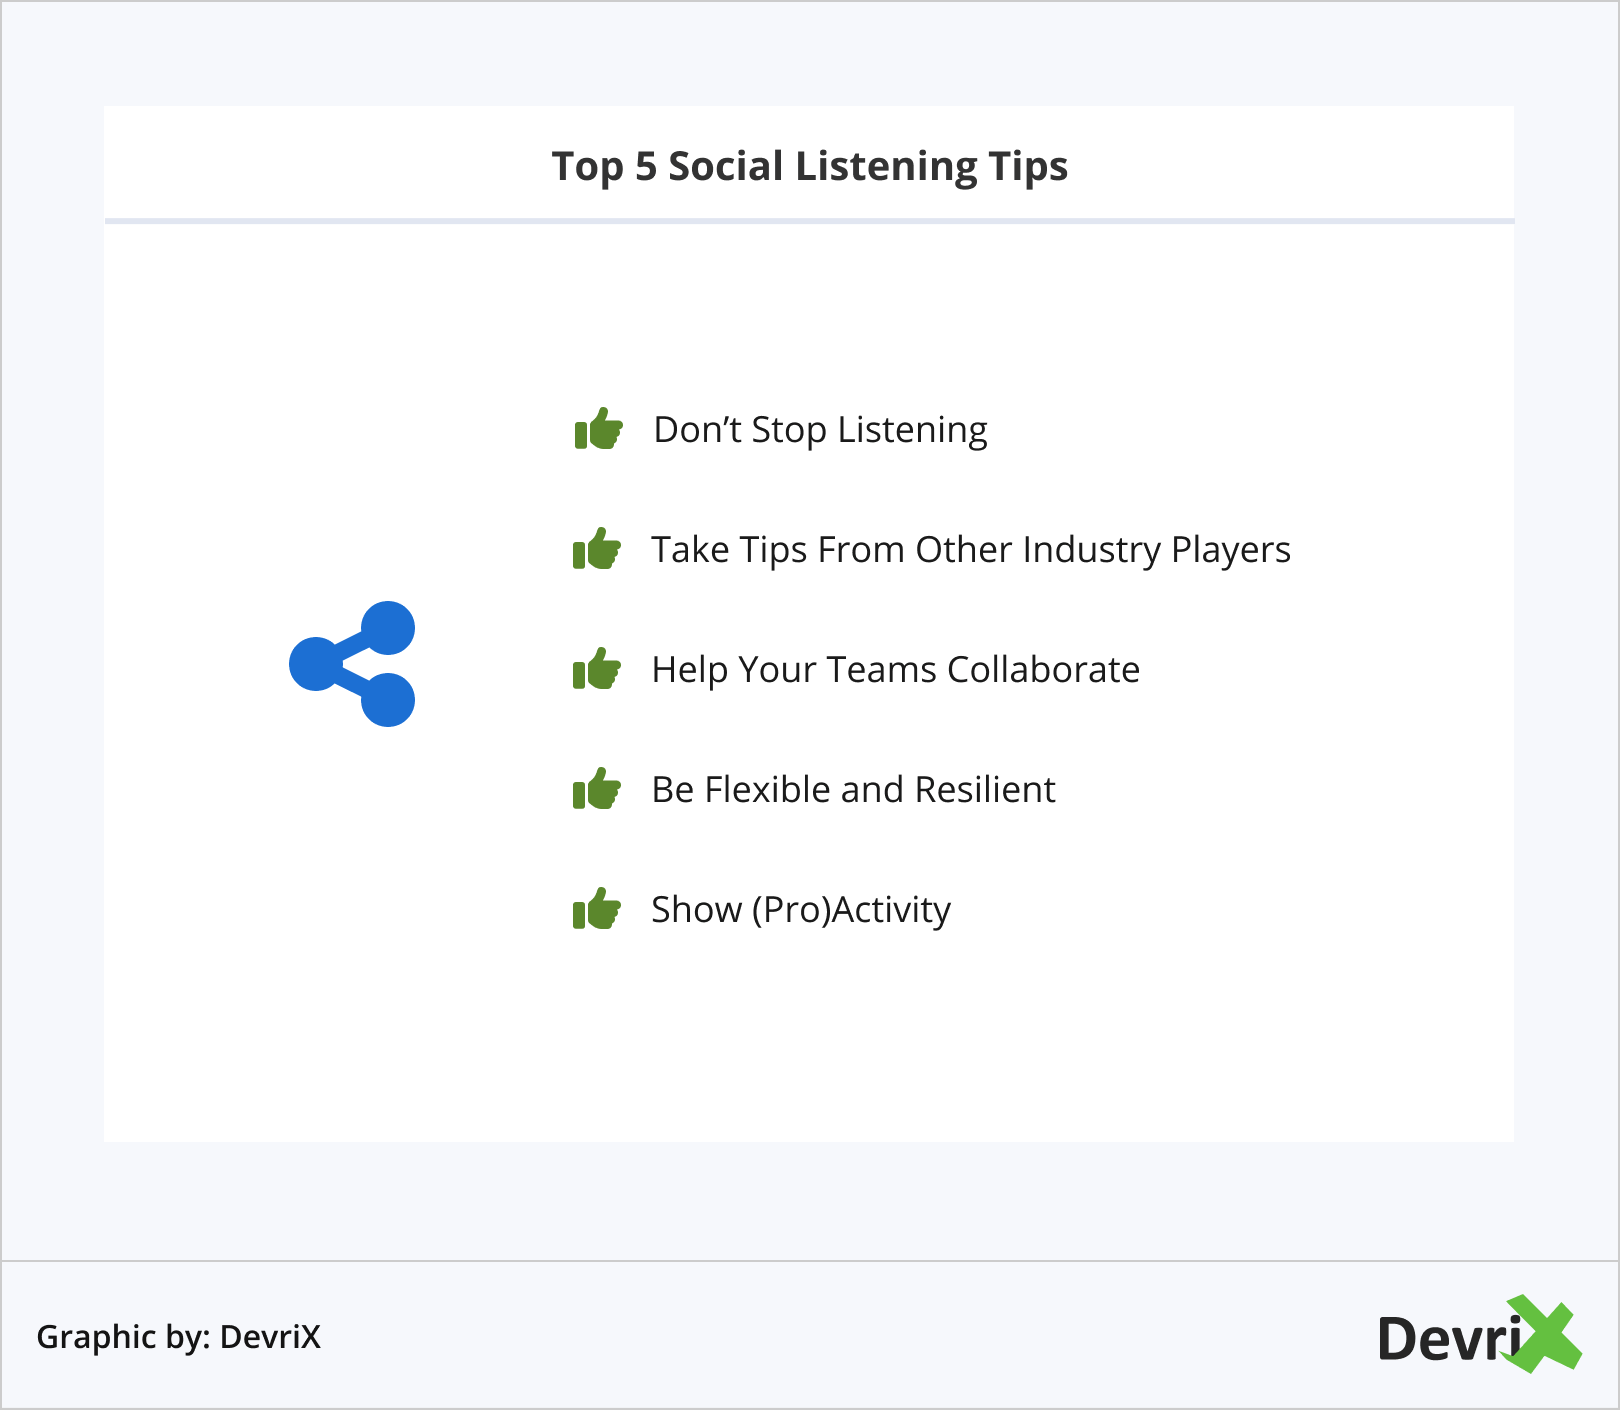Click the divider line under the title
Viewport: 1620px width, 1410px height.
coord(809,220)
